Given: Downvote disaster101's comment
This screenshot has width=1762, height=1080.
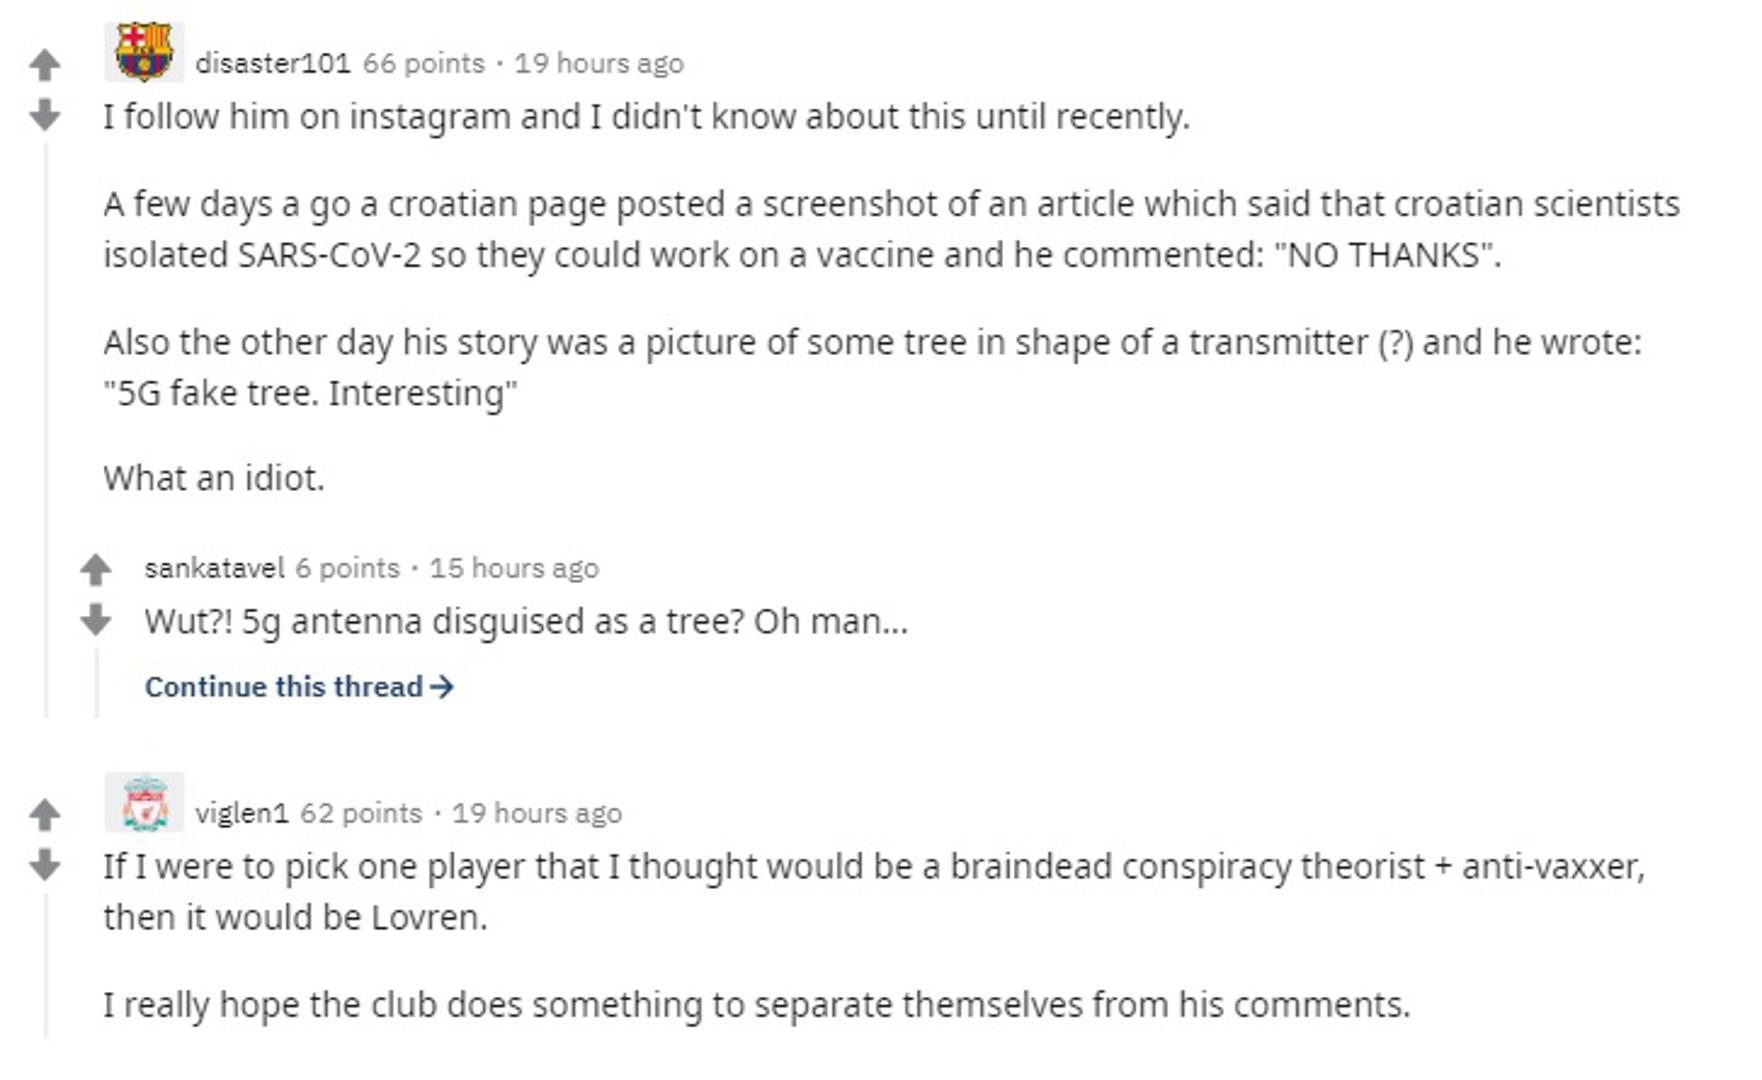Looking at the screenshot, I should [45, 115].
